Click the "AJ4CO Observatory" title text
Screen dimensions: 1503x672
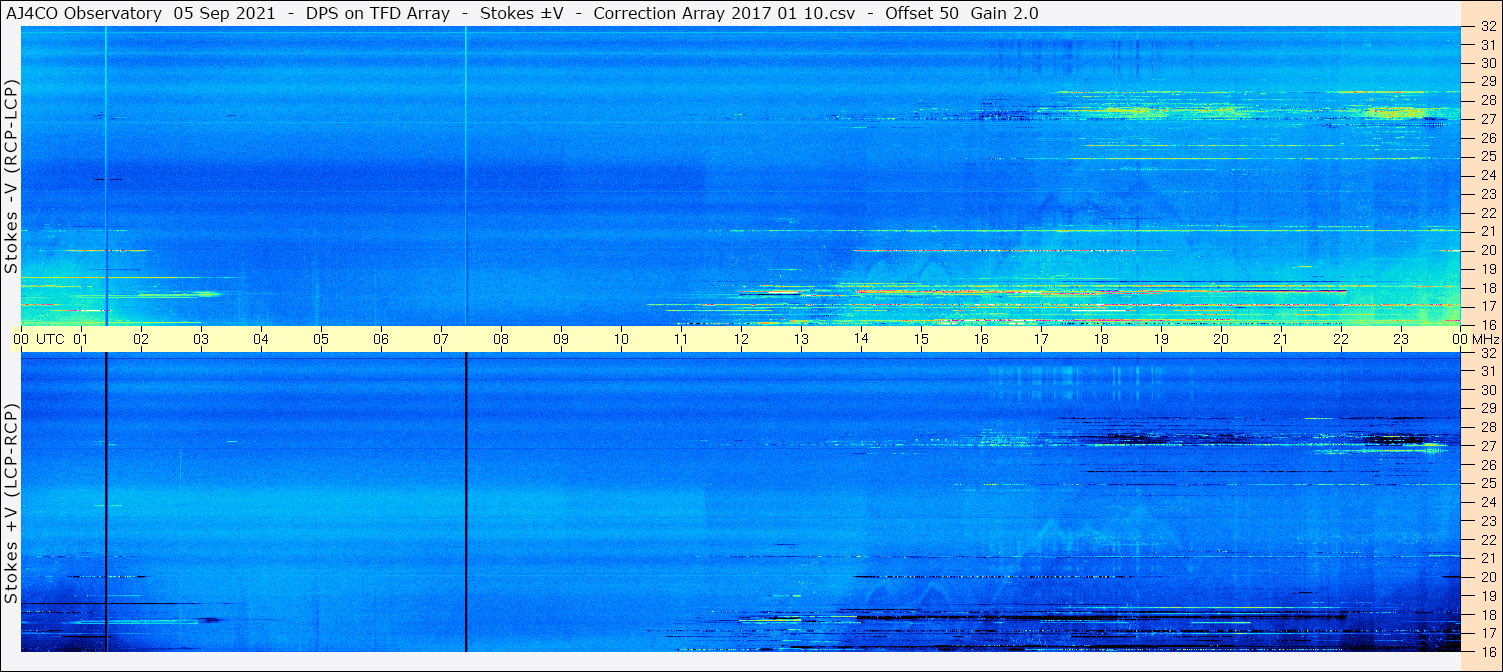point(83,13)
